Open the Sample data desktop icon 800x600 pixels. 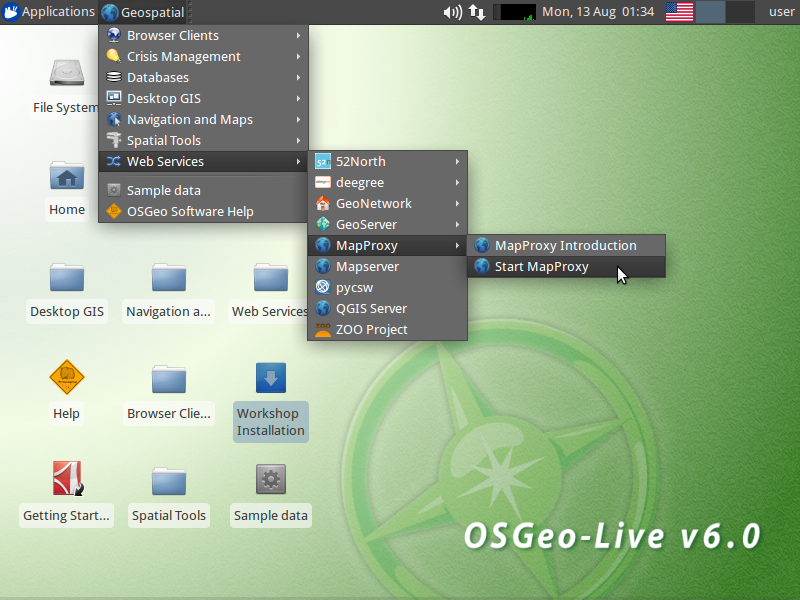coord(271,479)
